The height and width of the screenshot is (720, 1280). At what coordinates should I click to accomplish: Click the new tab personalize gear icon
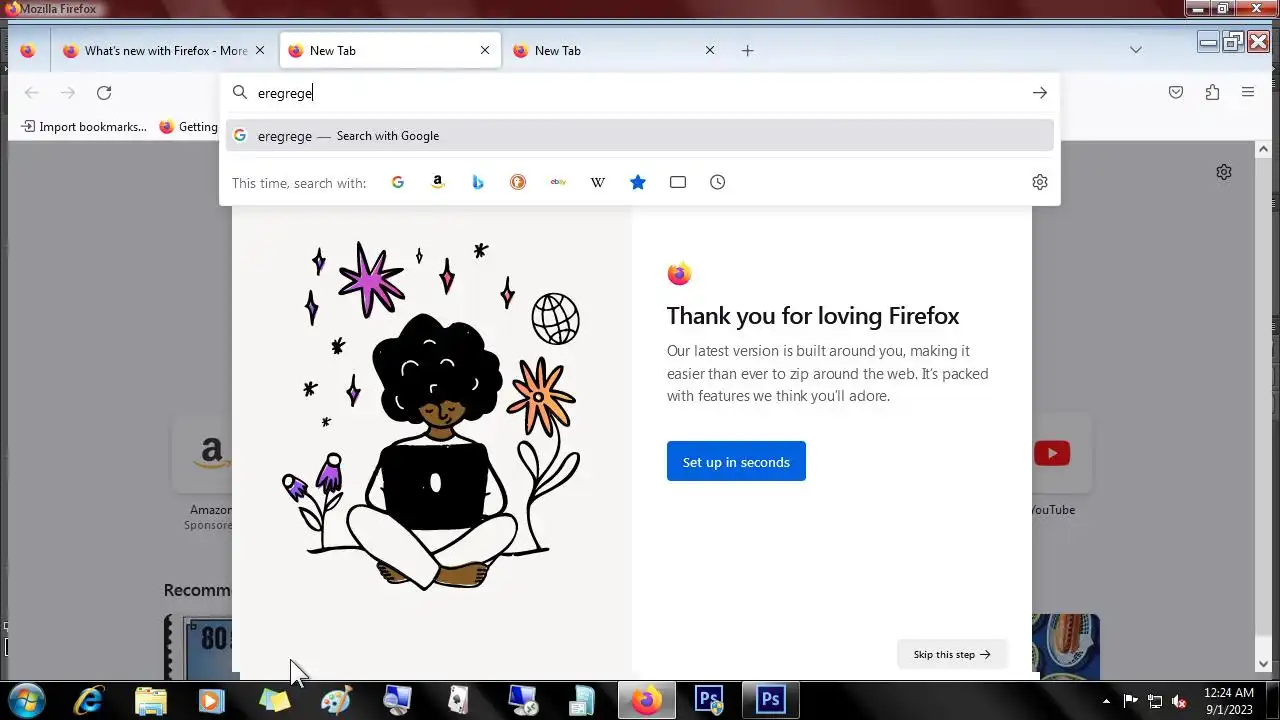pyautogui.click(x=1224, y=172)
